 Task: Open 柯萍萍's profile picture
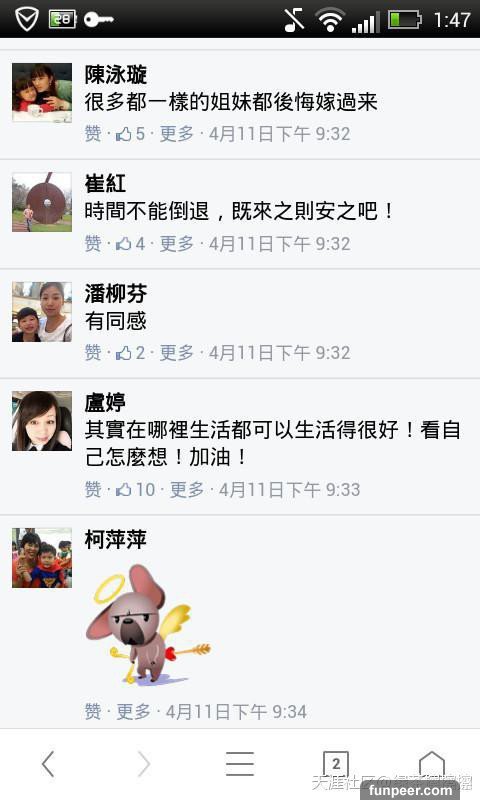[x=42, y=558]
